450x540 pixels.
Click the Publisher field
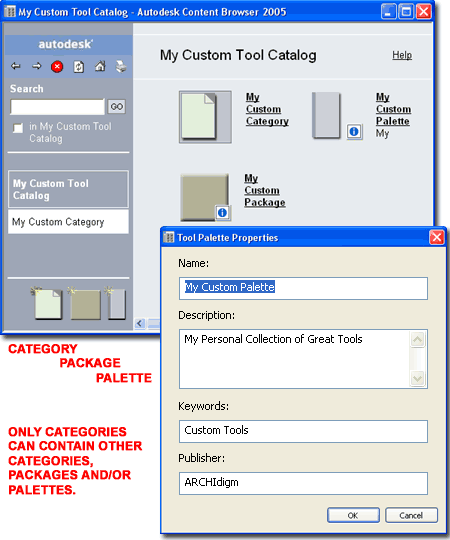tap(303, 483)
